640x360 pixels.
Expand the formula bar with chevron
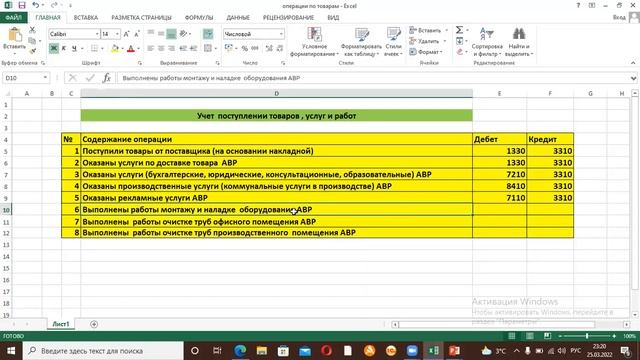coord(633,78)
